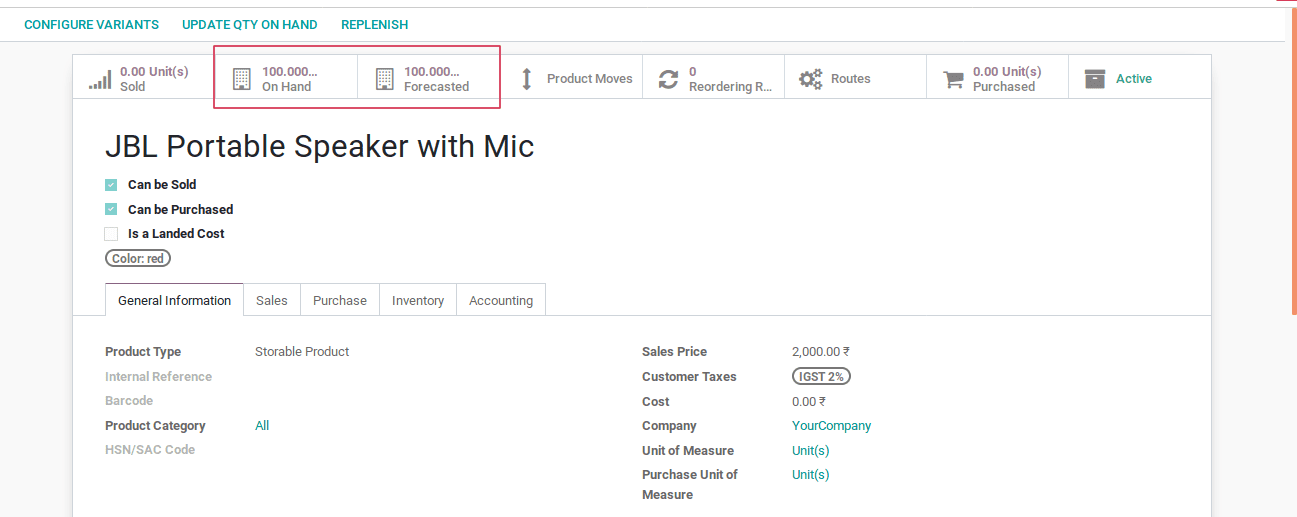Click the 2,000.00 ₹ sales price value
Screen dimensions: 1297x517
[x=821, y=352]
